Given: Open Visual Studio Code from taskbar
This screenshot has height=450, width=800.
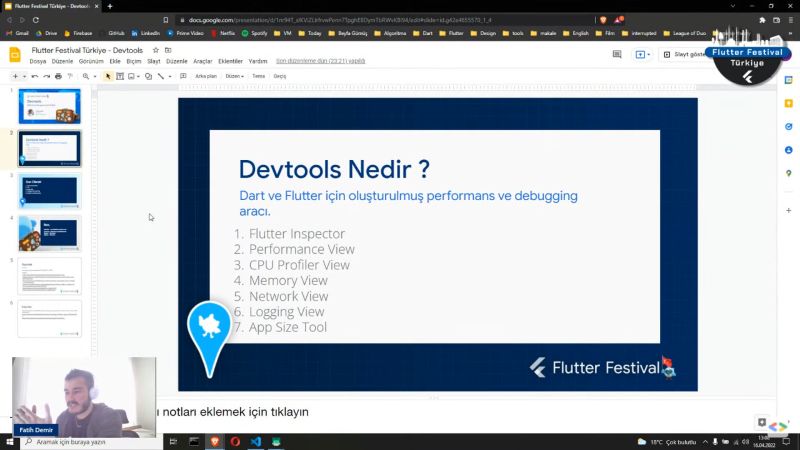Looking at the screenshot, I should click(256, 442).
